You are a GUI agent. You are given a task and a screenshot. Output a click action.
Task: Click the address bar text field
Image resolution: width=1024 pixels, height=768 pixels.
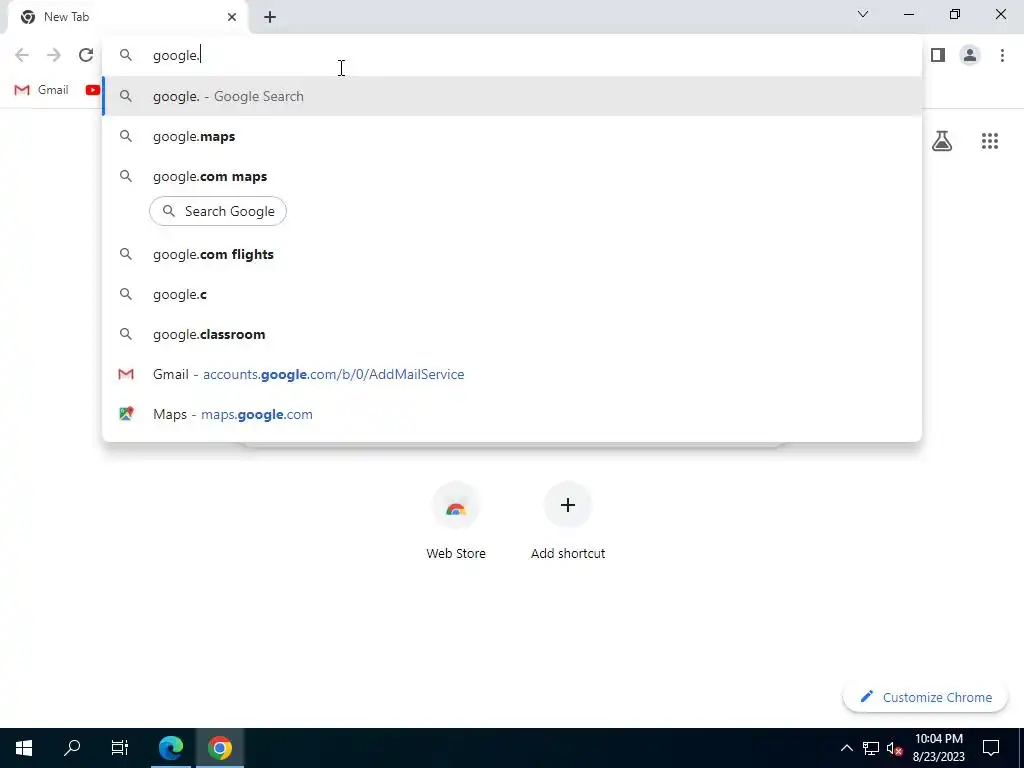pyautogui.click(x=512, y=56)
